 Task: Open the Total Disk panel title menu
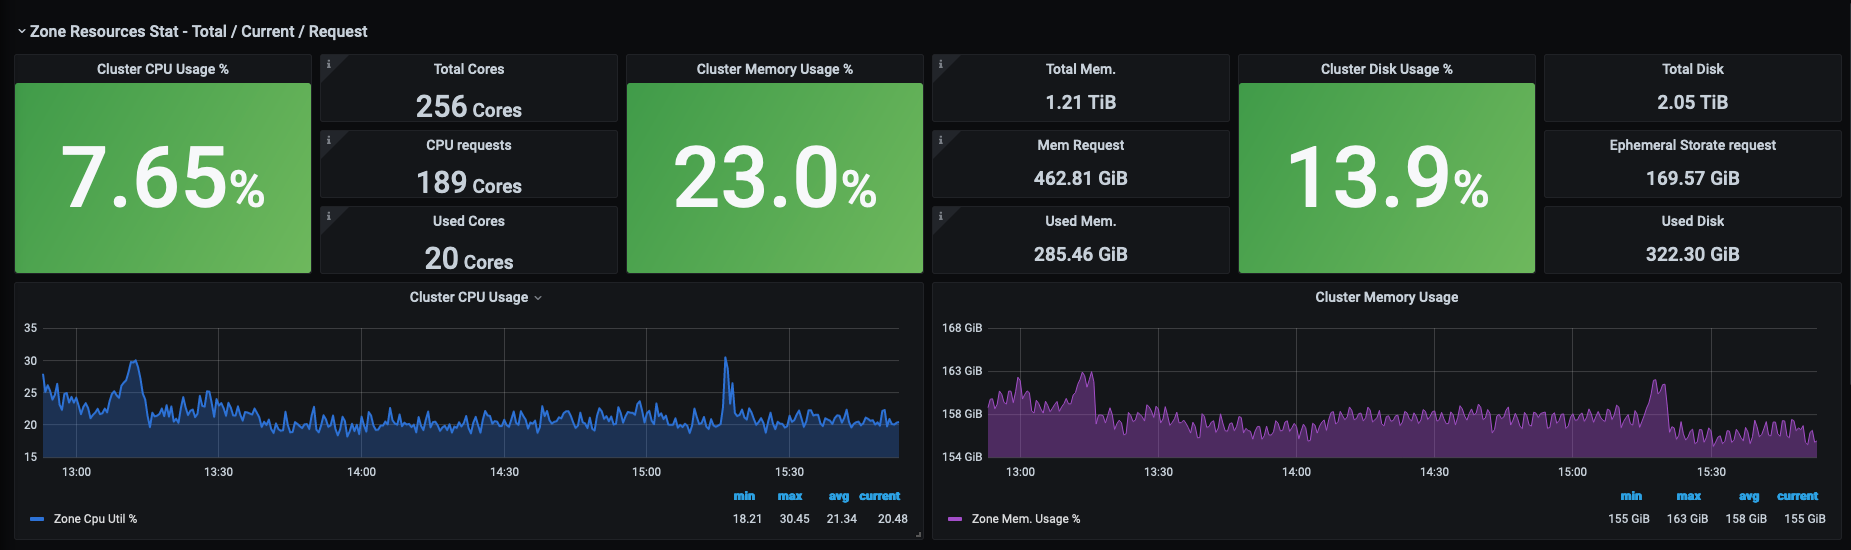pyautogui.click(x=1692, y=69)
